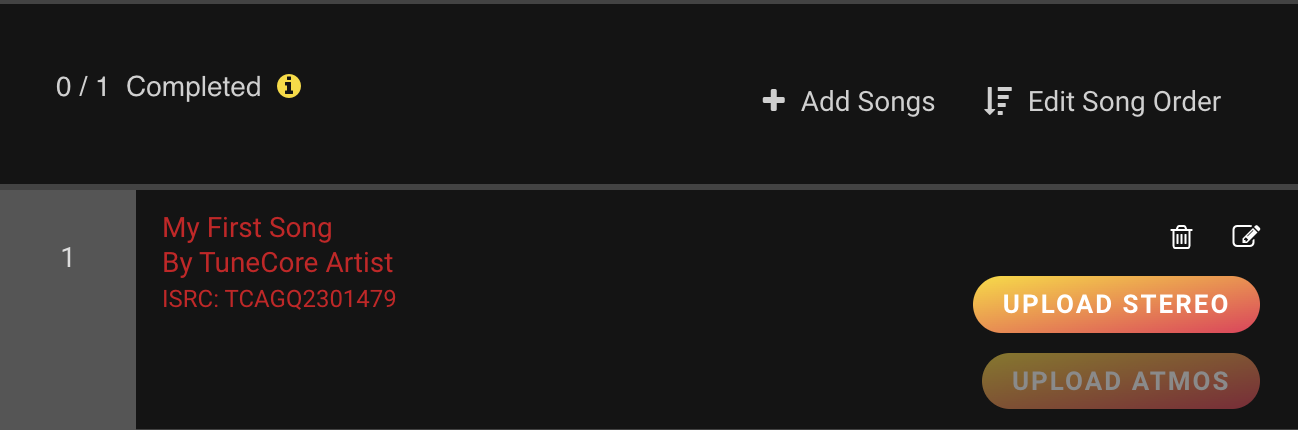The height and width of the screenshot is (430, 1298).
Task: Click the plus icon for Add Songs
Action: [x=773, y=101]
